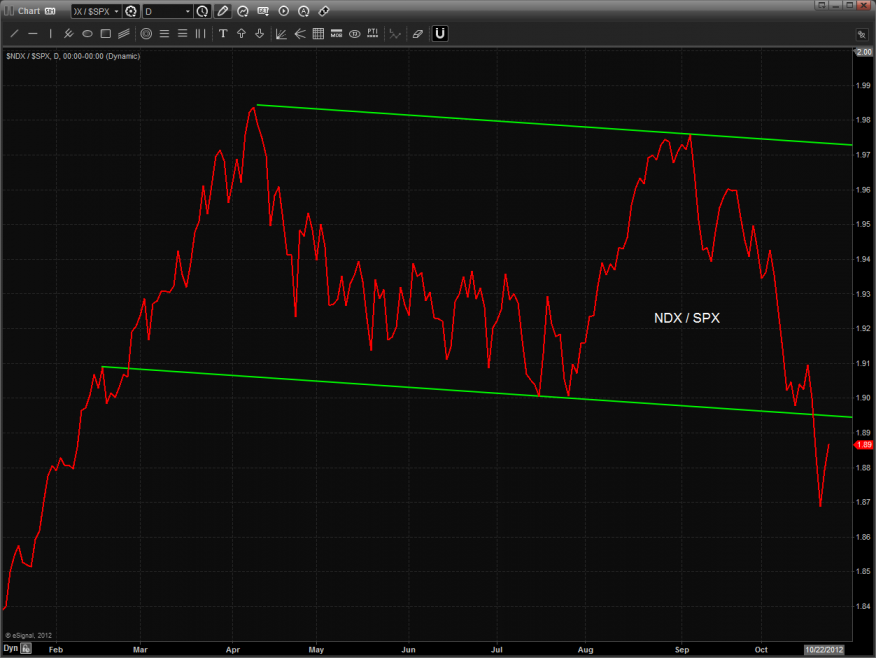Select the lower green channel line

477,392
